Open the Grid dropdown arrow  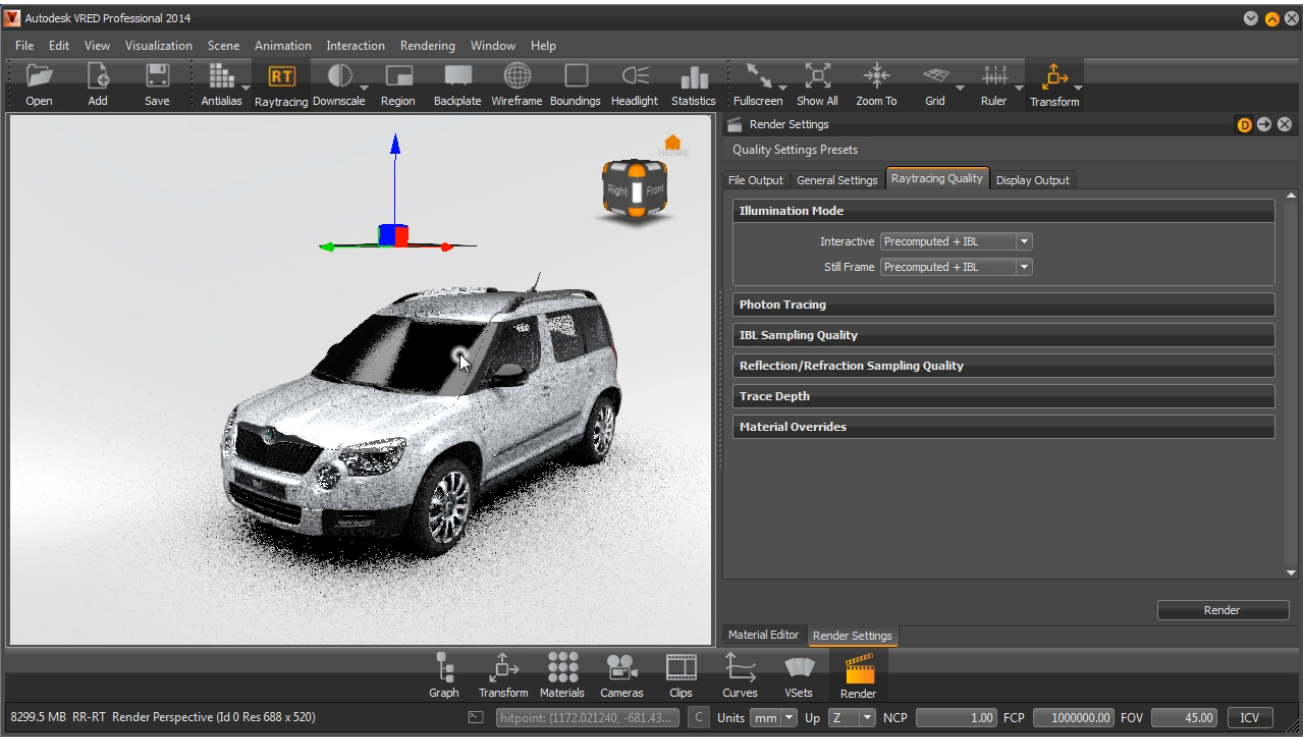pyautogui.click(x=960, y=87)
